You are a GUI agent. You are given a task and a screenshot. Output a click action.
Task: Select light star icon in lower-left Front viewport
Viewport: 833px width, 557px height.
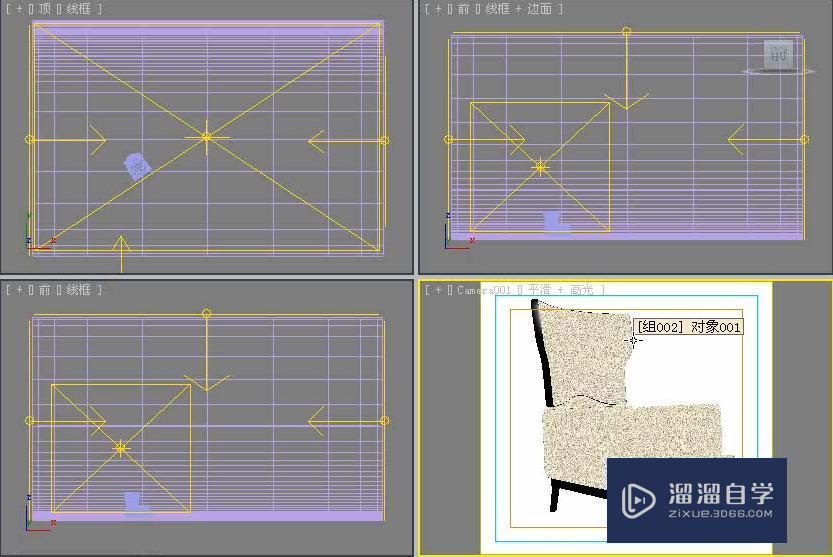click(x=121, y=449)
